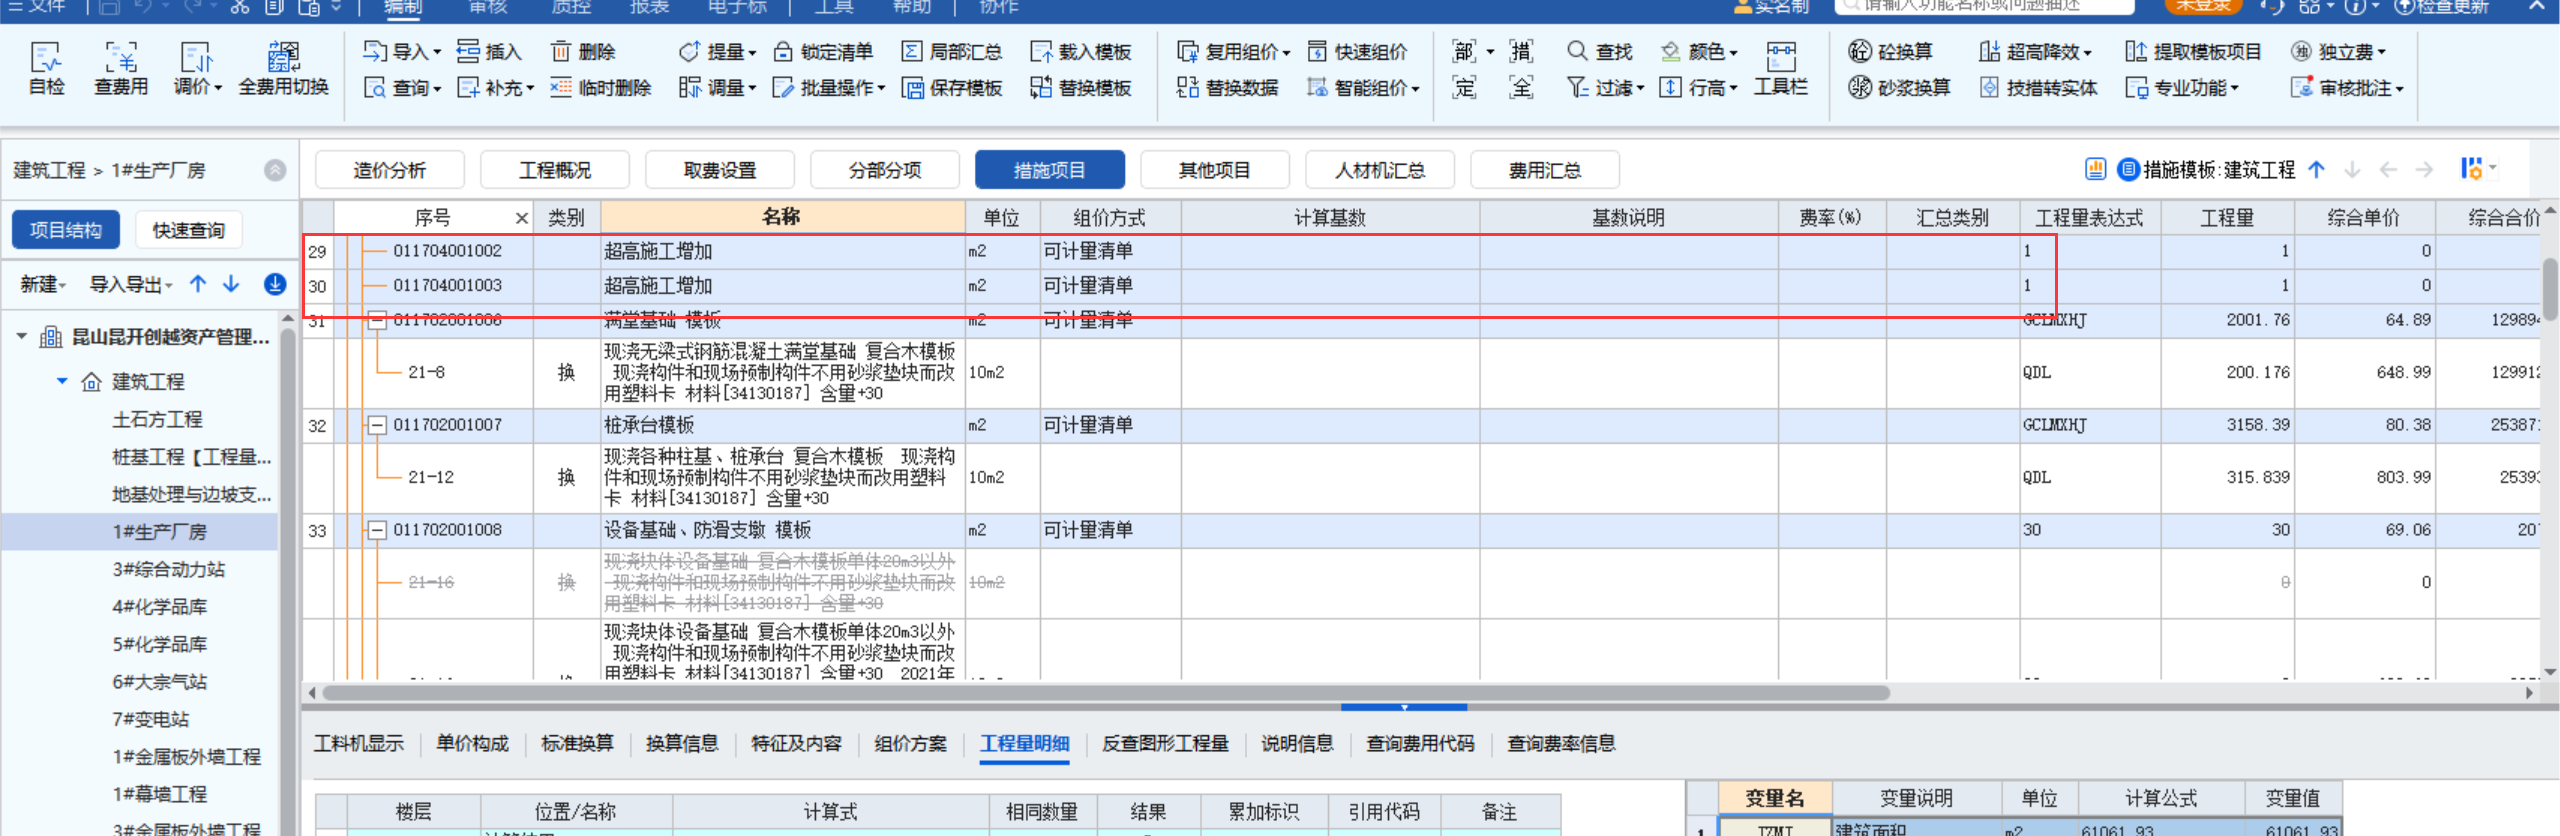The height and width of the screenshot is (836, 2560).
Task: Click the 快速查询 button
Action: [x=189, y=230]
